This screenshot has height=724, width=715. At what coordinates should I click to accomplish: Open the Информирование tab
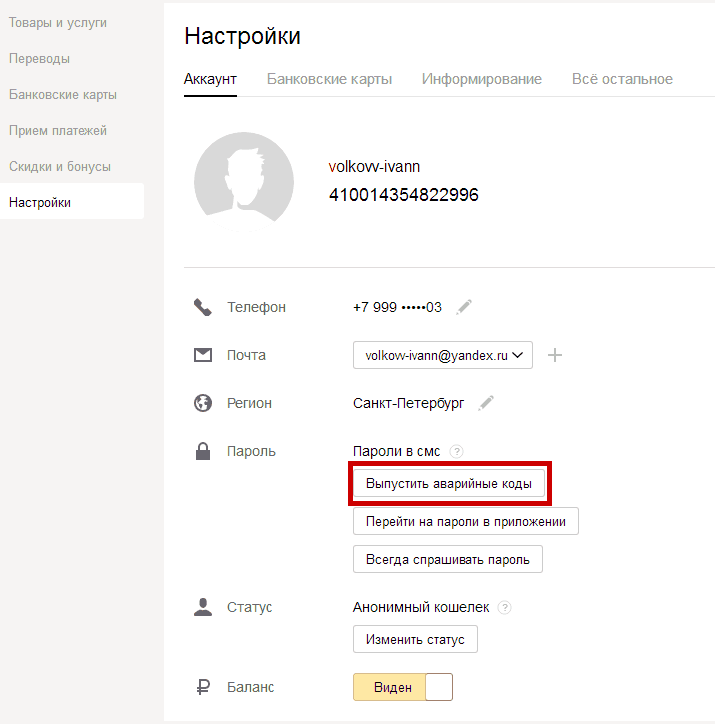click(x=481, y=79)
